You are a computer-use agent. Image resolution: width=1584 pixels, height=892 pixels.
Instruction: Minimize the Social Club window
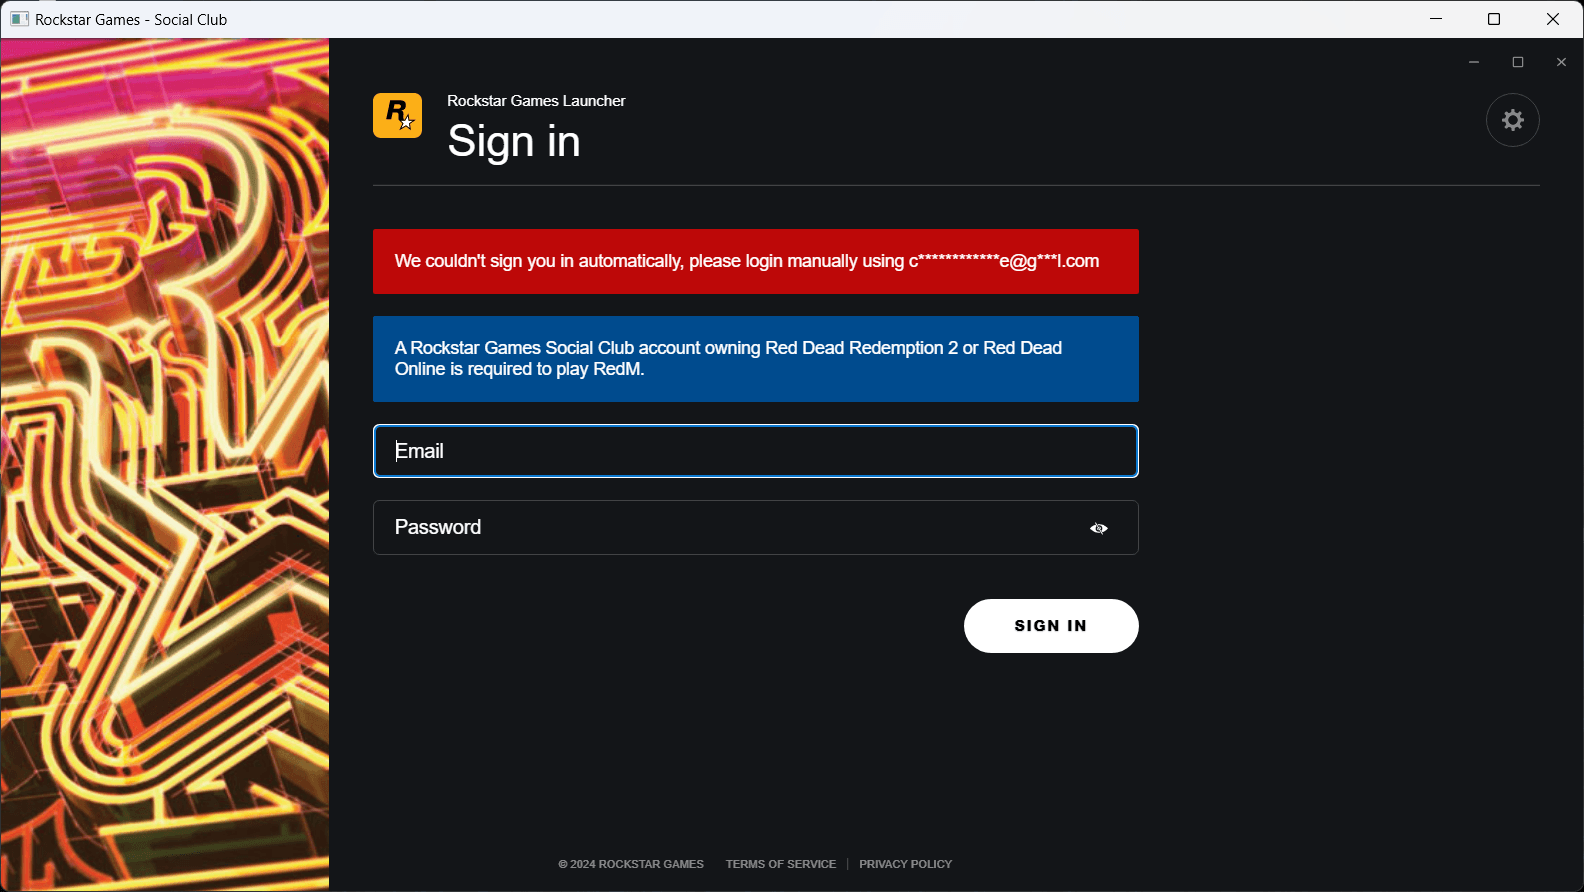tap(1436, 19)
